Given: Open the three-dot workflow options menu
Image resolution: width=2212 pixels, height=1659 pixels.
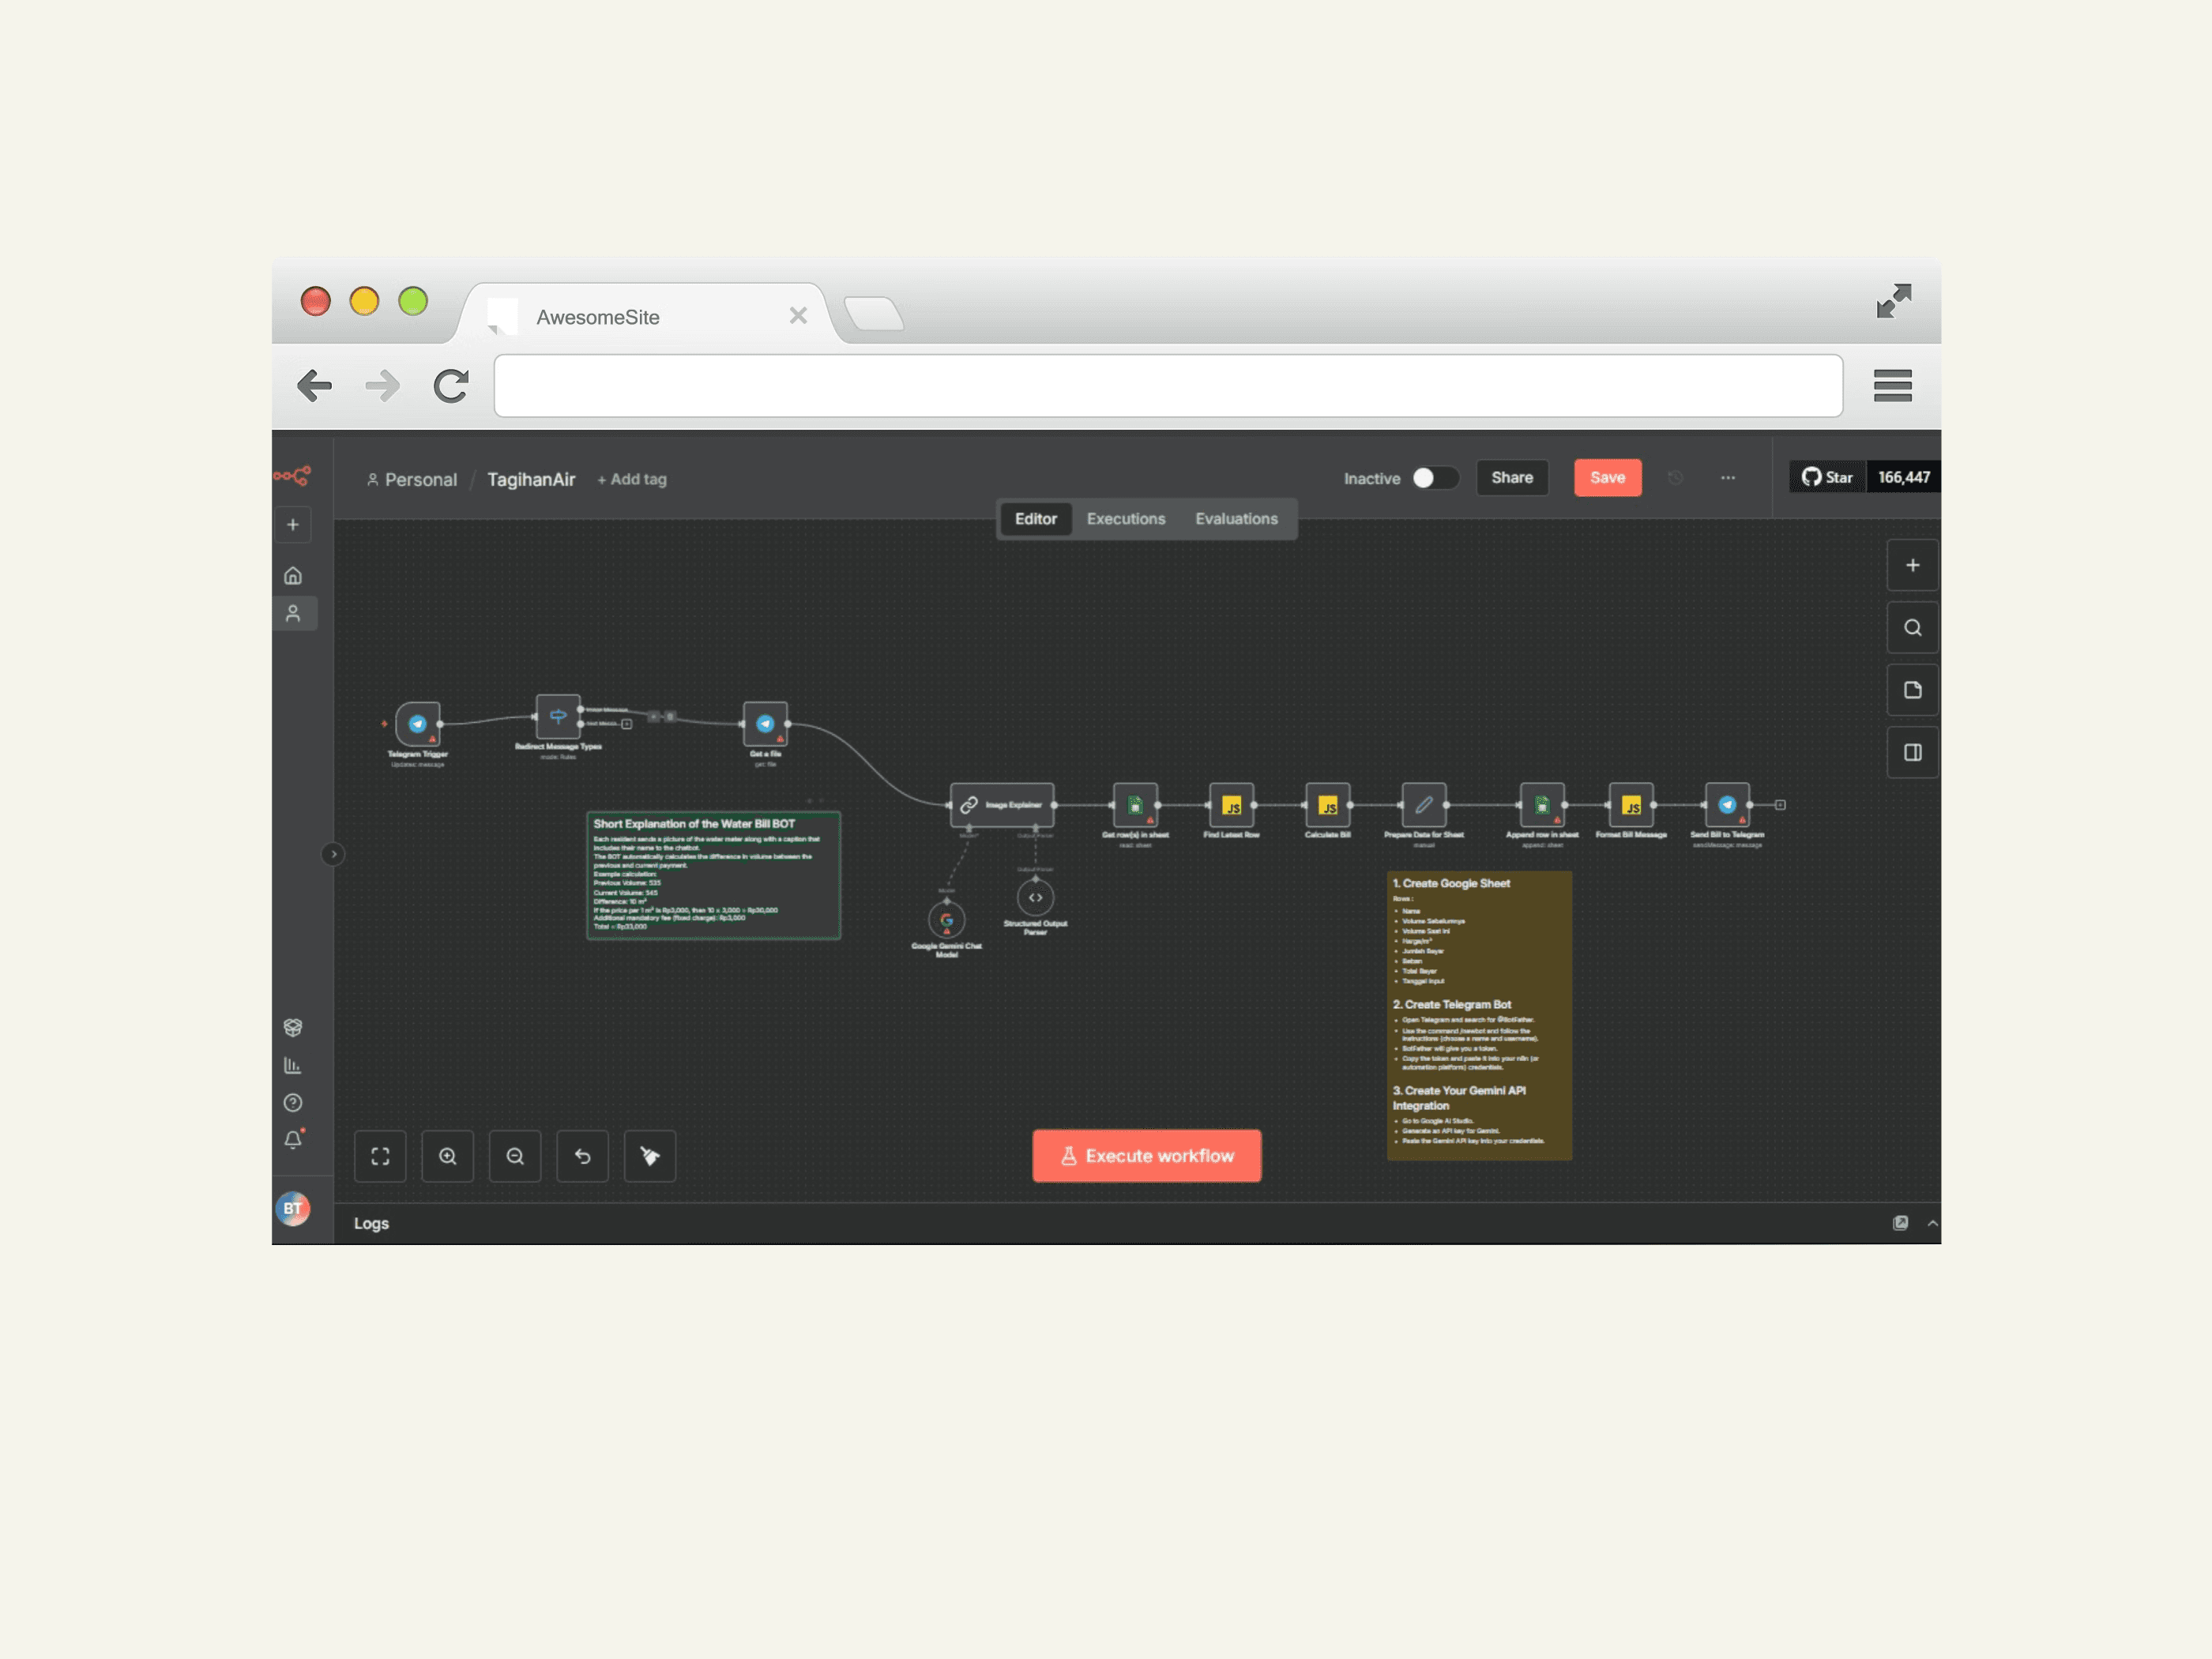Looking at the screenshot, I should 1729,478.
